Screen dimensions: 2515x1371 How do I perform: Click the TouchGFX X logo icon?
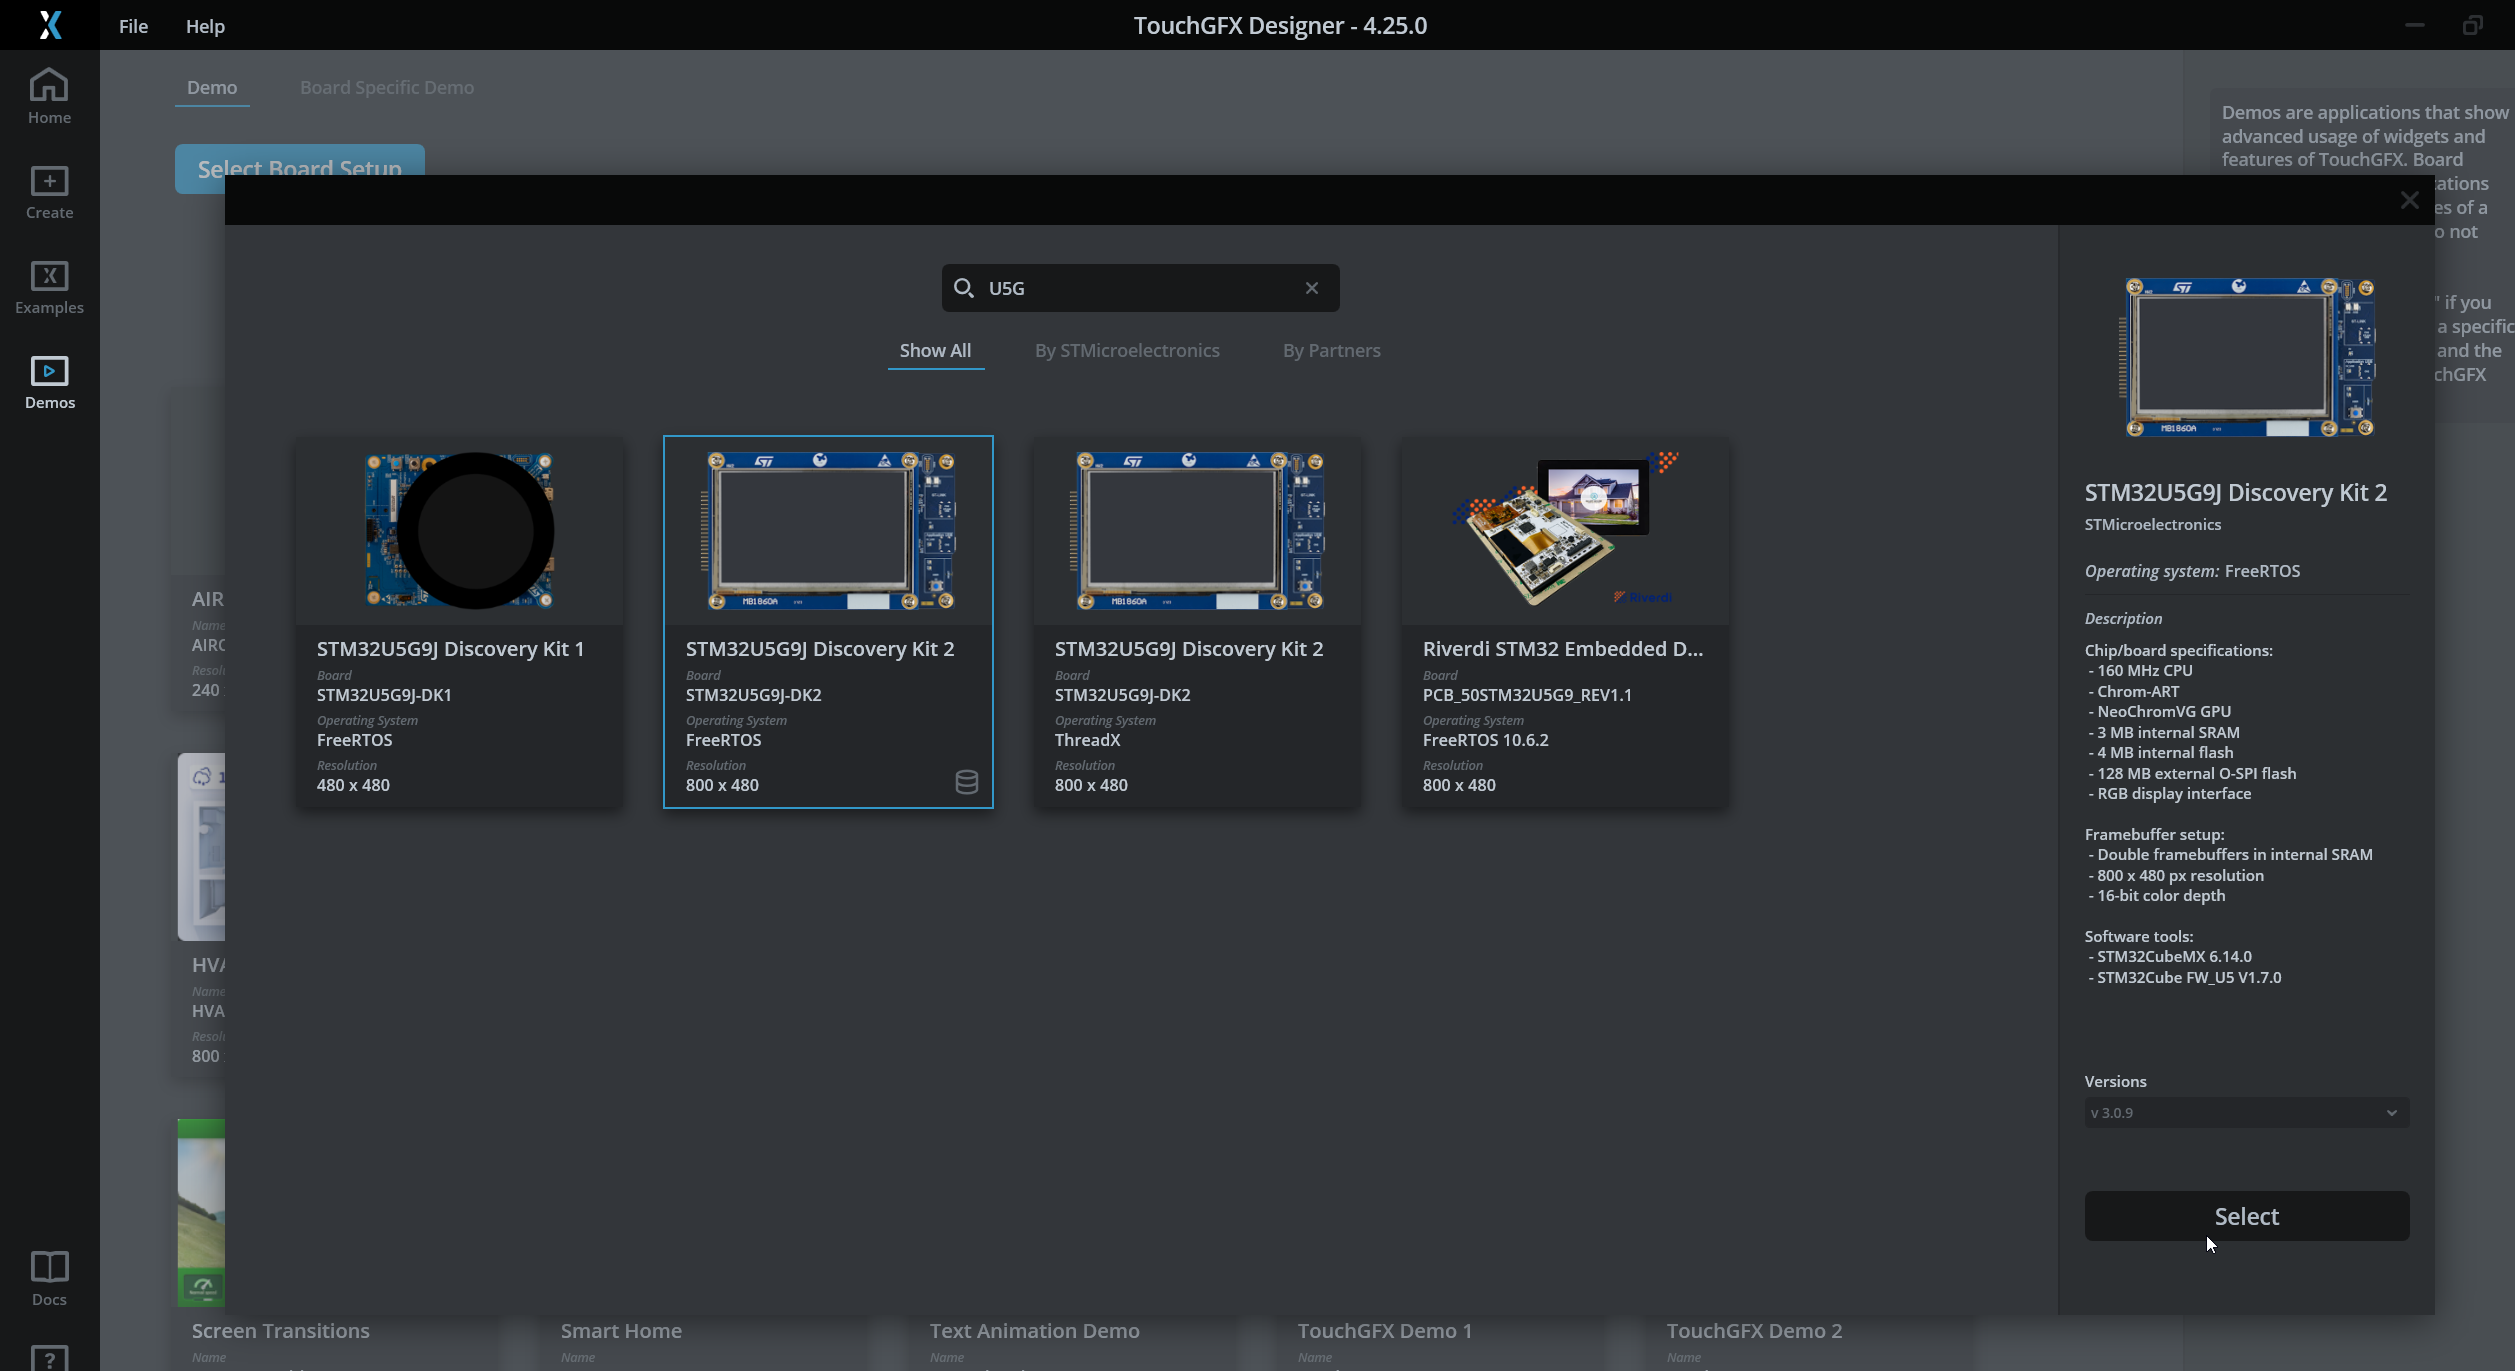coord(49,25)
